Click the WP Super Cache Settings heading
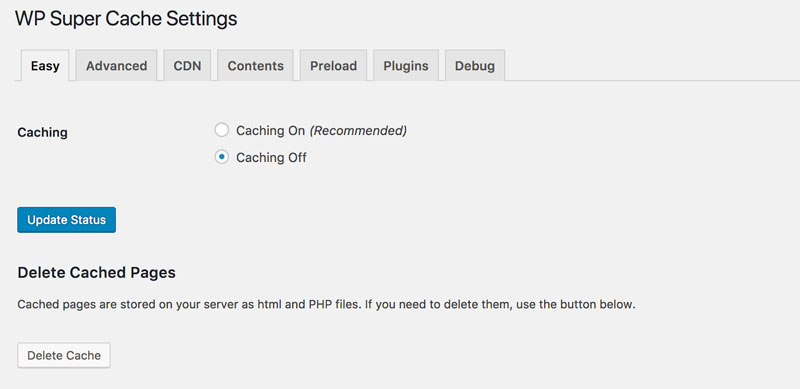Image resolution: width=800 pixels, height=389 pixels. (126, 19)
